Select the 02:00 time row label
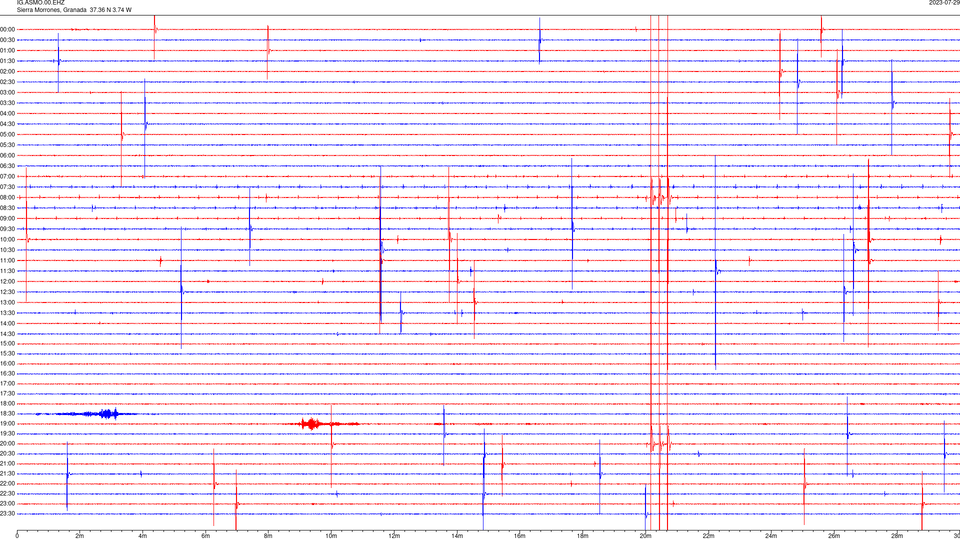Viewport: 960px width, 540px height. (8, 71)
